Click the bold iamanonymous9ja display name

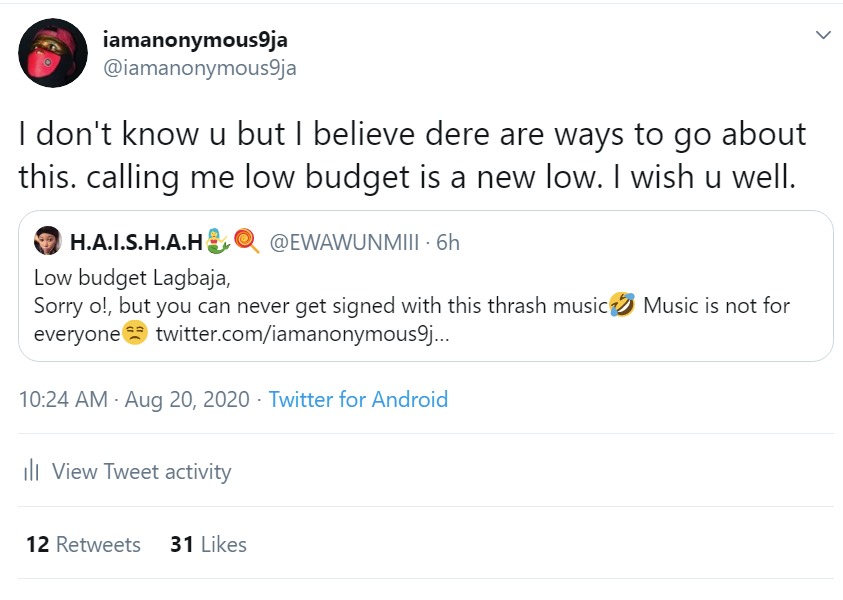(x=195, y=40)
